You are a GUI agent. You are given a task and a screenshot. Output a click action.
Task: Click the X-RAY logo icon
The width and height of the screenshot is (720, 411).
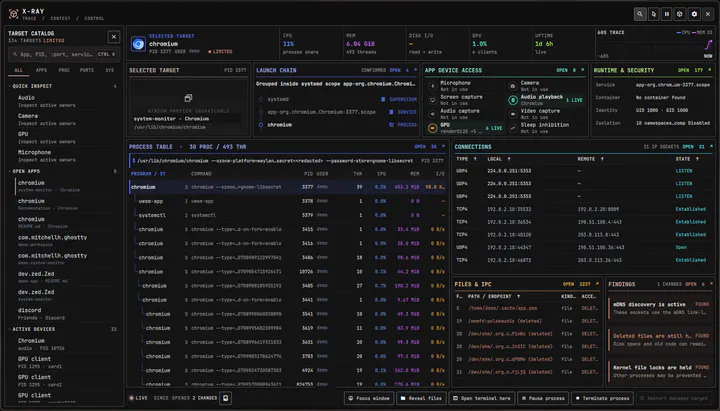click(x=13, y=14)
